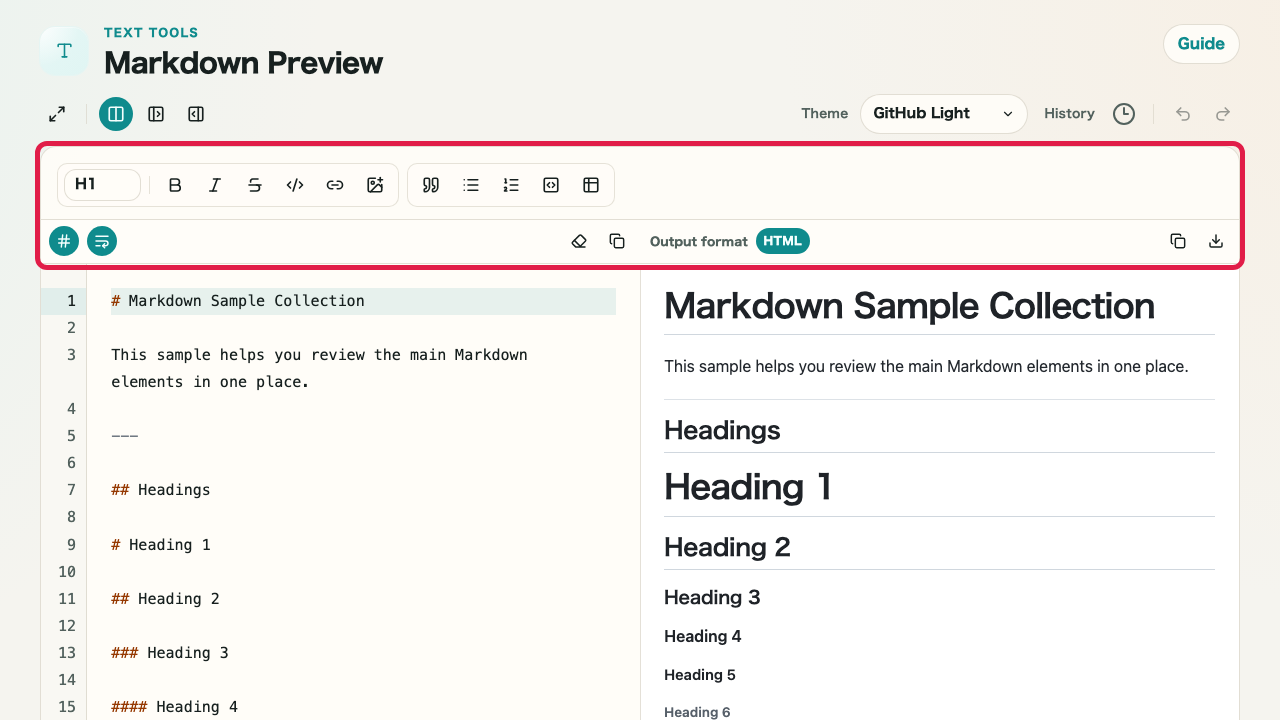Click the 'Heading 3' preview heading
Viewport: 1280px width, 720px height.
click(712, 597)
